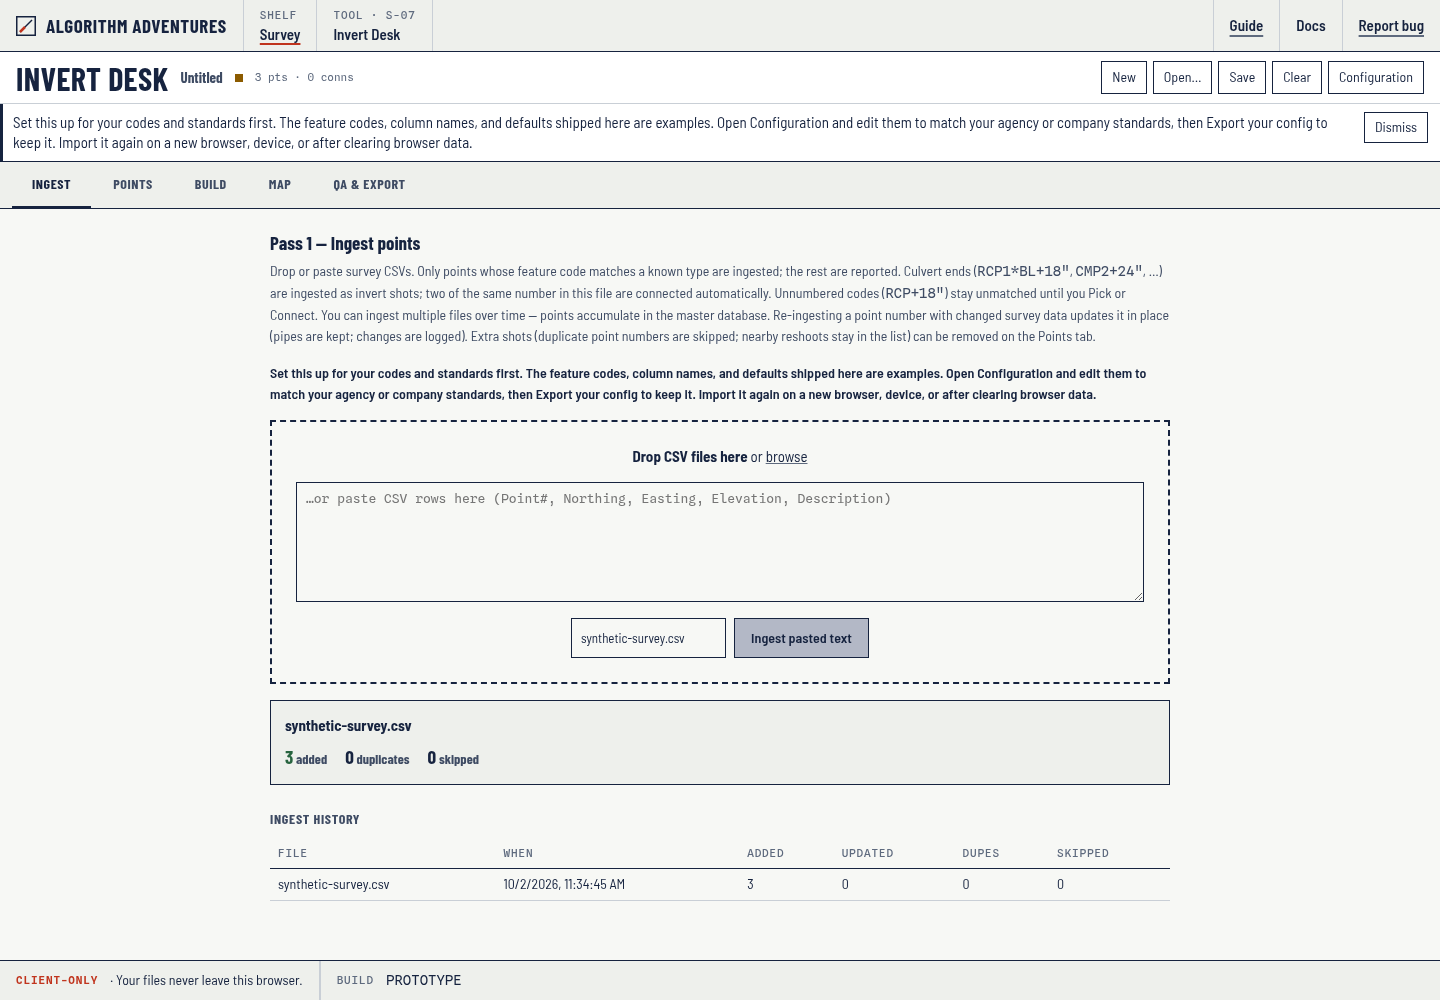Click the Clear button
This screenshot has width=1440, height=1000.
pos(1297,77)
